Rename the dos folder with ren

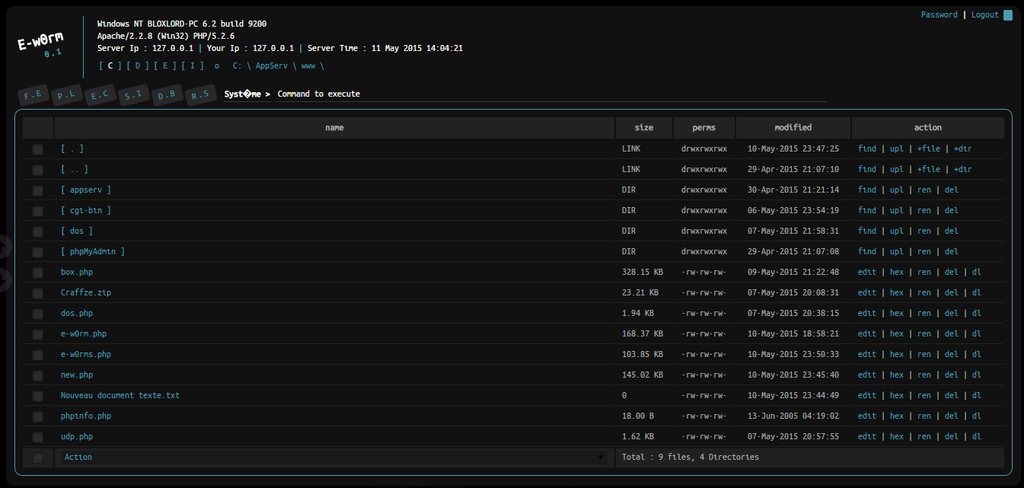click(924, 231)
